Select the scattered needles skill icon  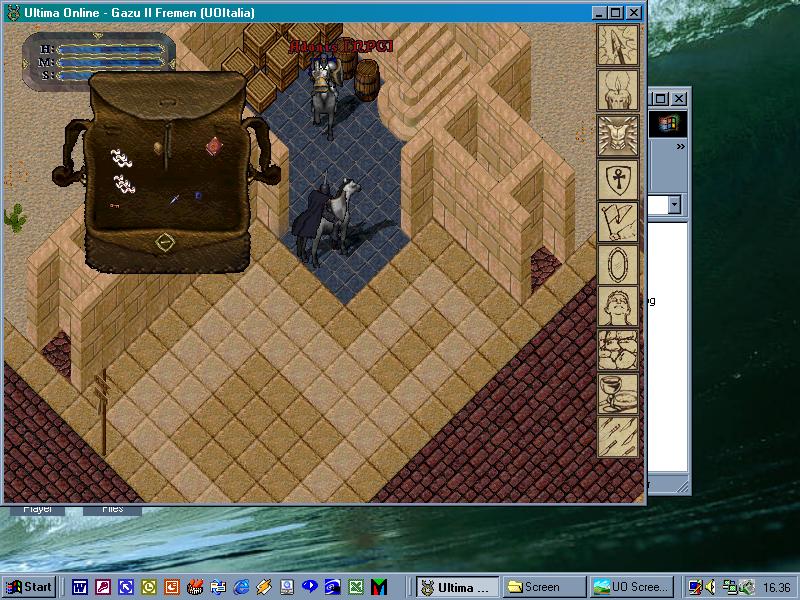click(x=618, y=437)
